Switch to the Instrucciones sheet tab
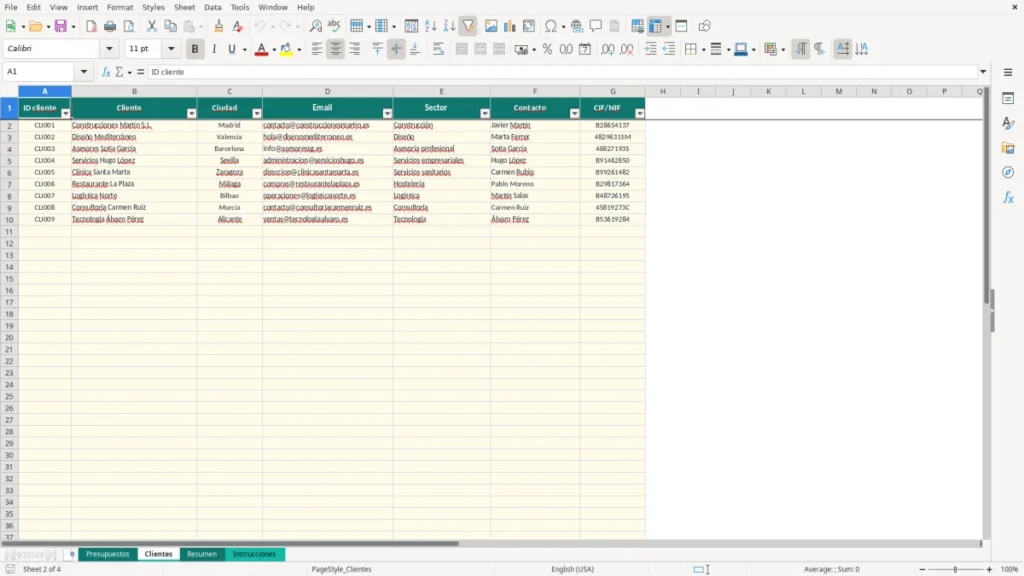This screenshot has height=576, width=1024. (254, 554)
